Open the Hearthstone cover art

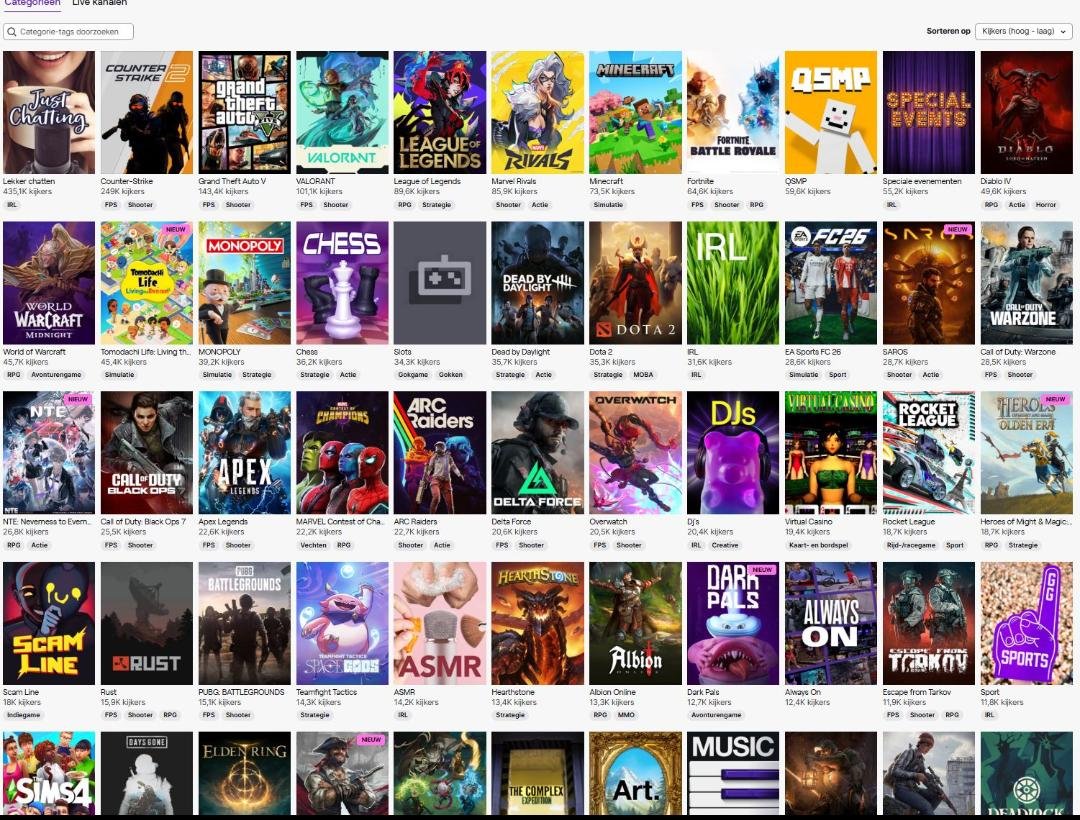(538, 623)
